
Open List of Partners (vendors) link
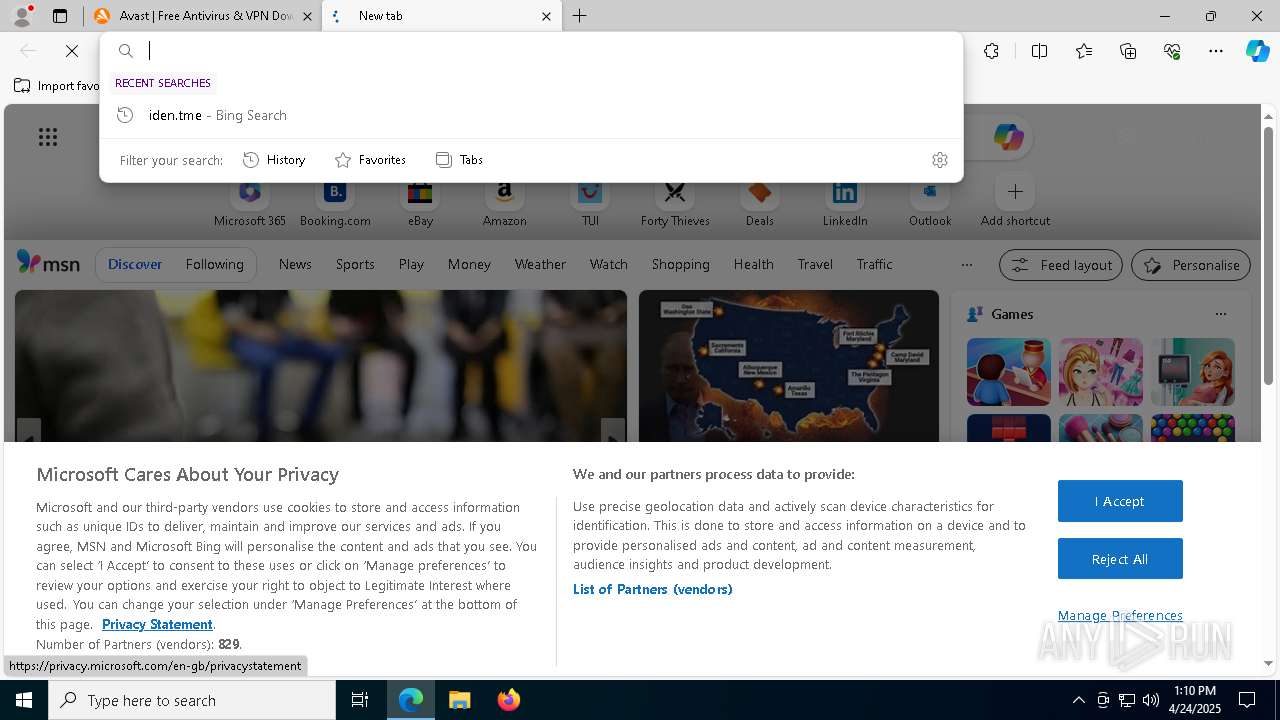[653, 589]
